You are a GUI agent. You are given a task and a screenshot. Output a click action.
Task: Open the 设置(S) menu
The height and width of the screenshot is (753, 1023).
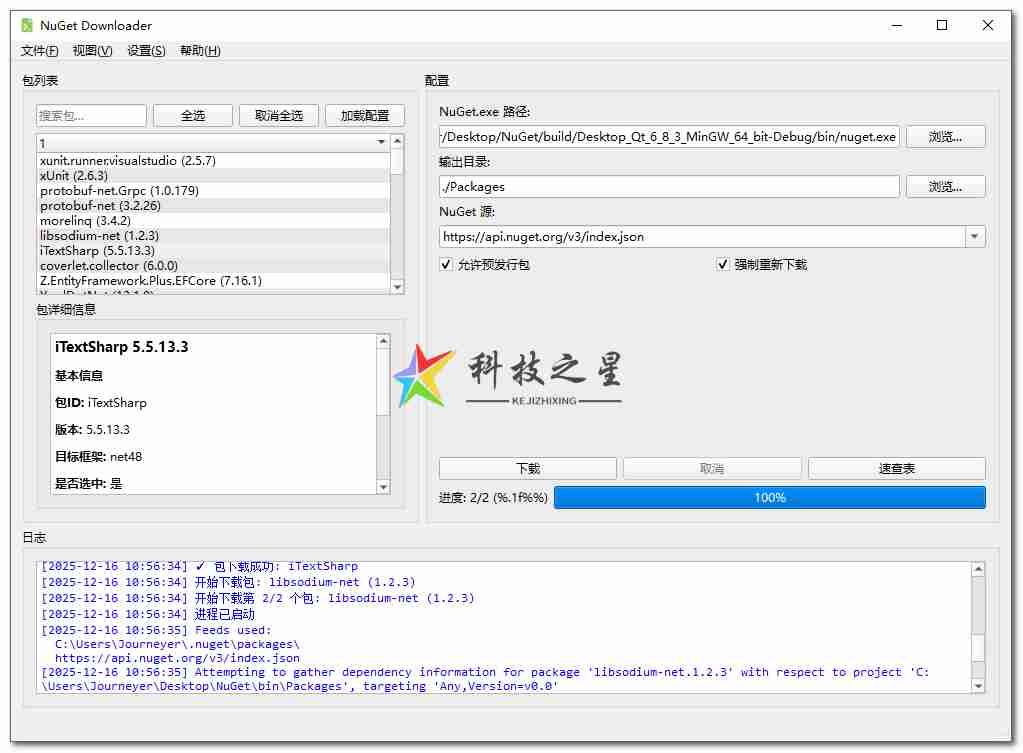pyautogui.click(x=146, y=51)
